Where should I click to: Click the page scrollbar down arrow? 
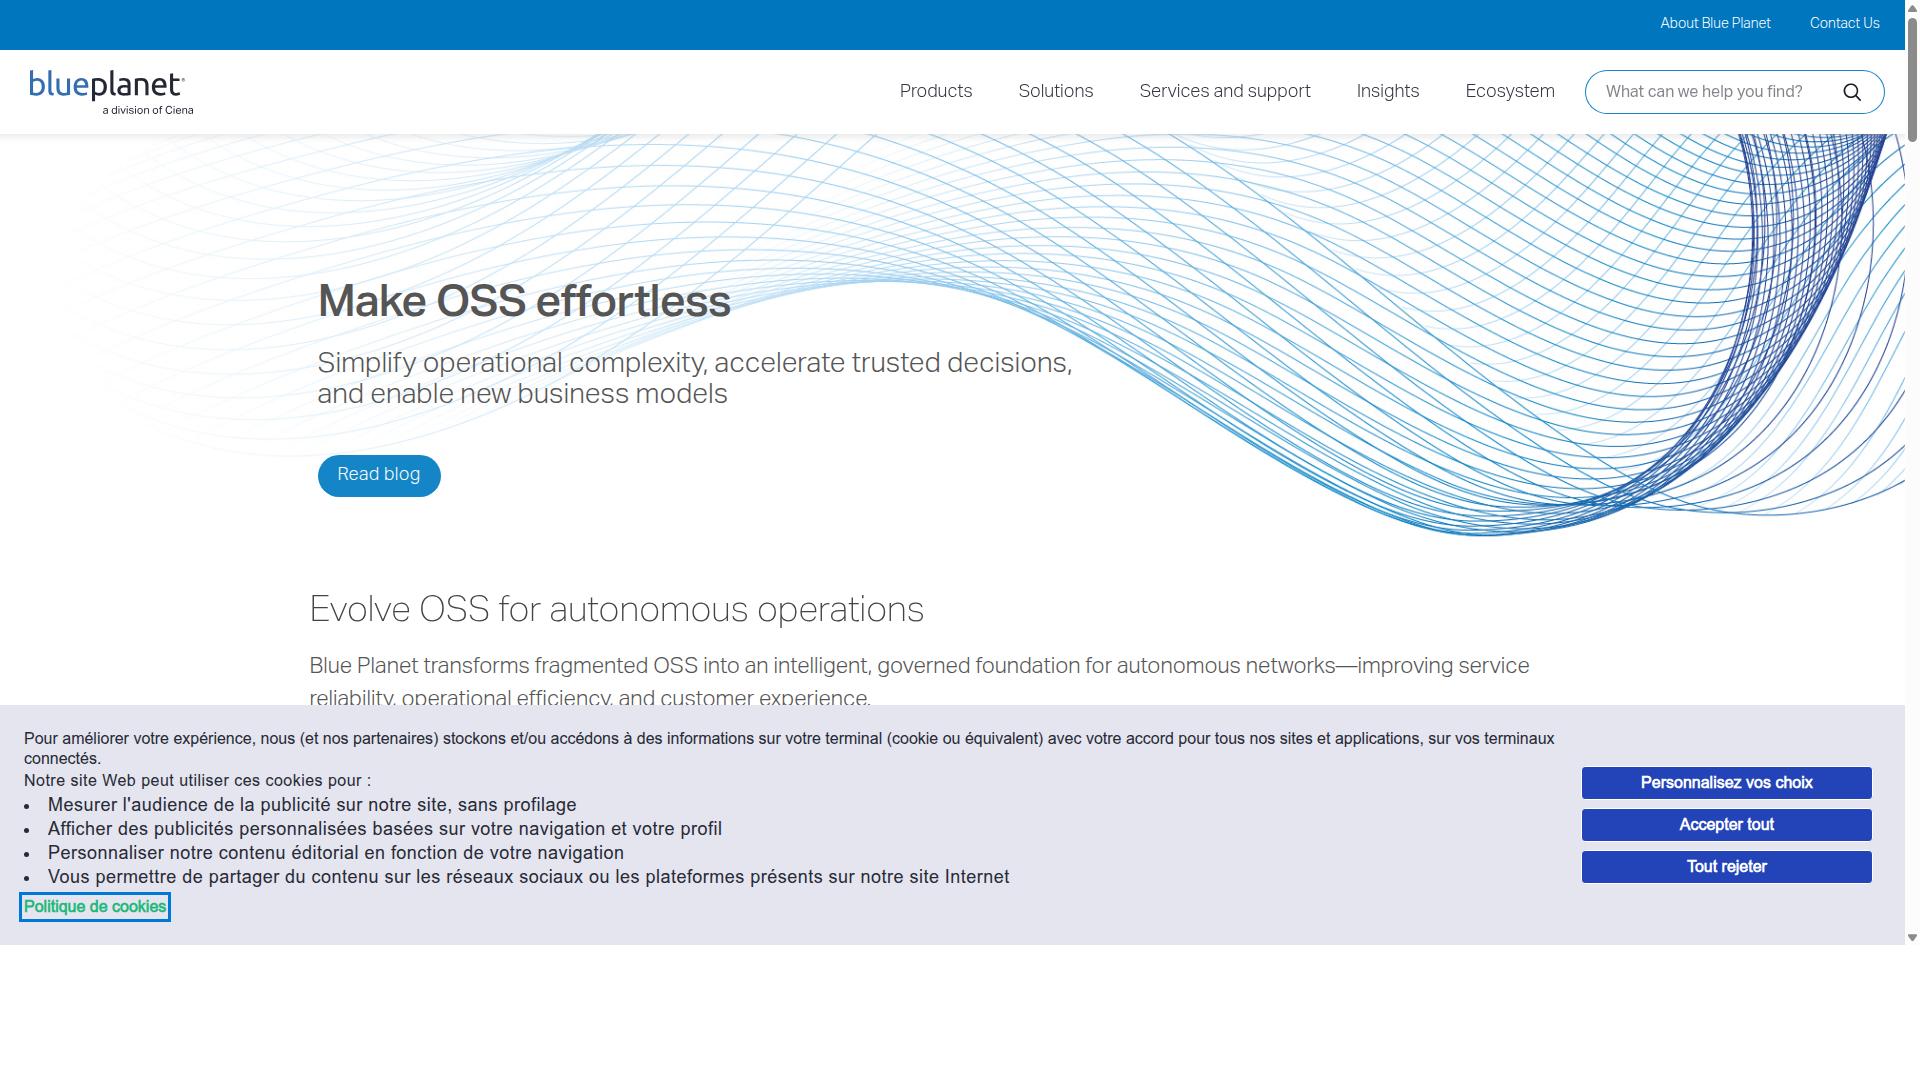click(x=1912, y=938)
